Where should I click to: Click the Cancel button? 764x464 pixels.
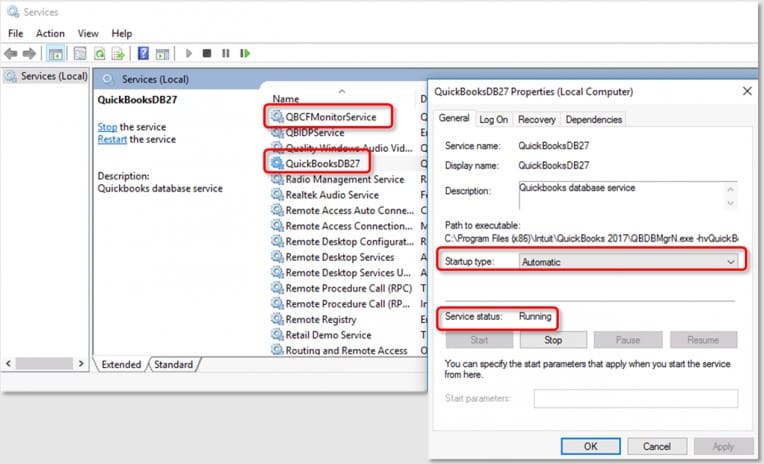(x=657, y=446)
